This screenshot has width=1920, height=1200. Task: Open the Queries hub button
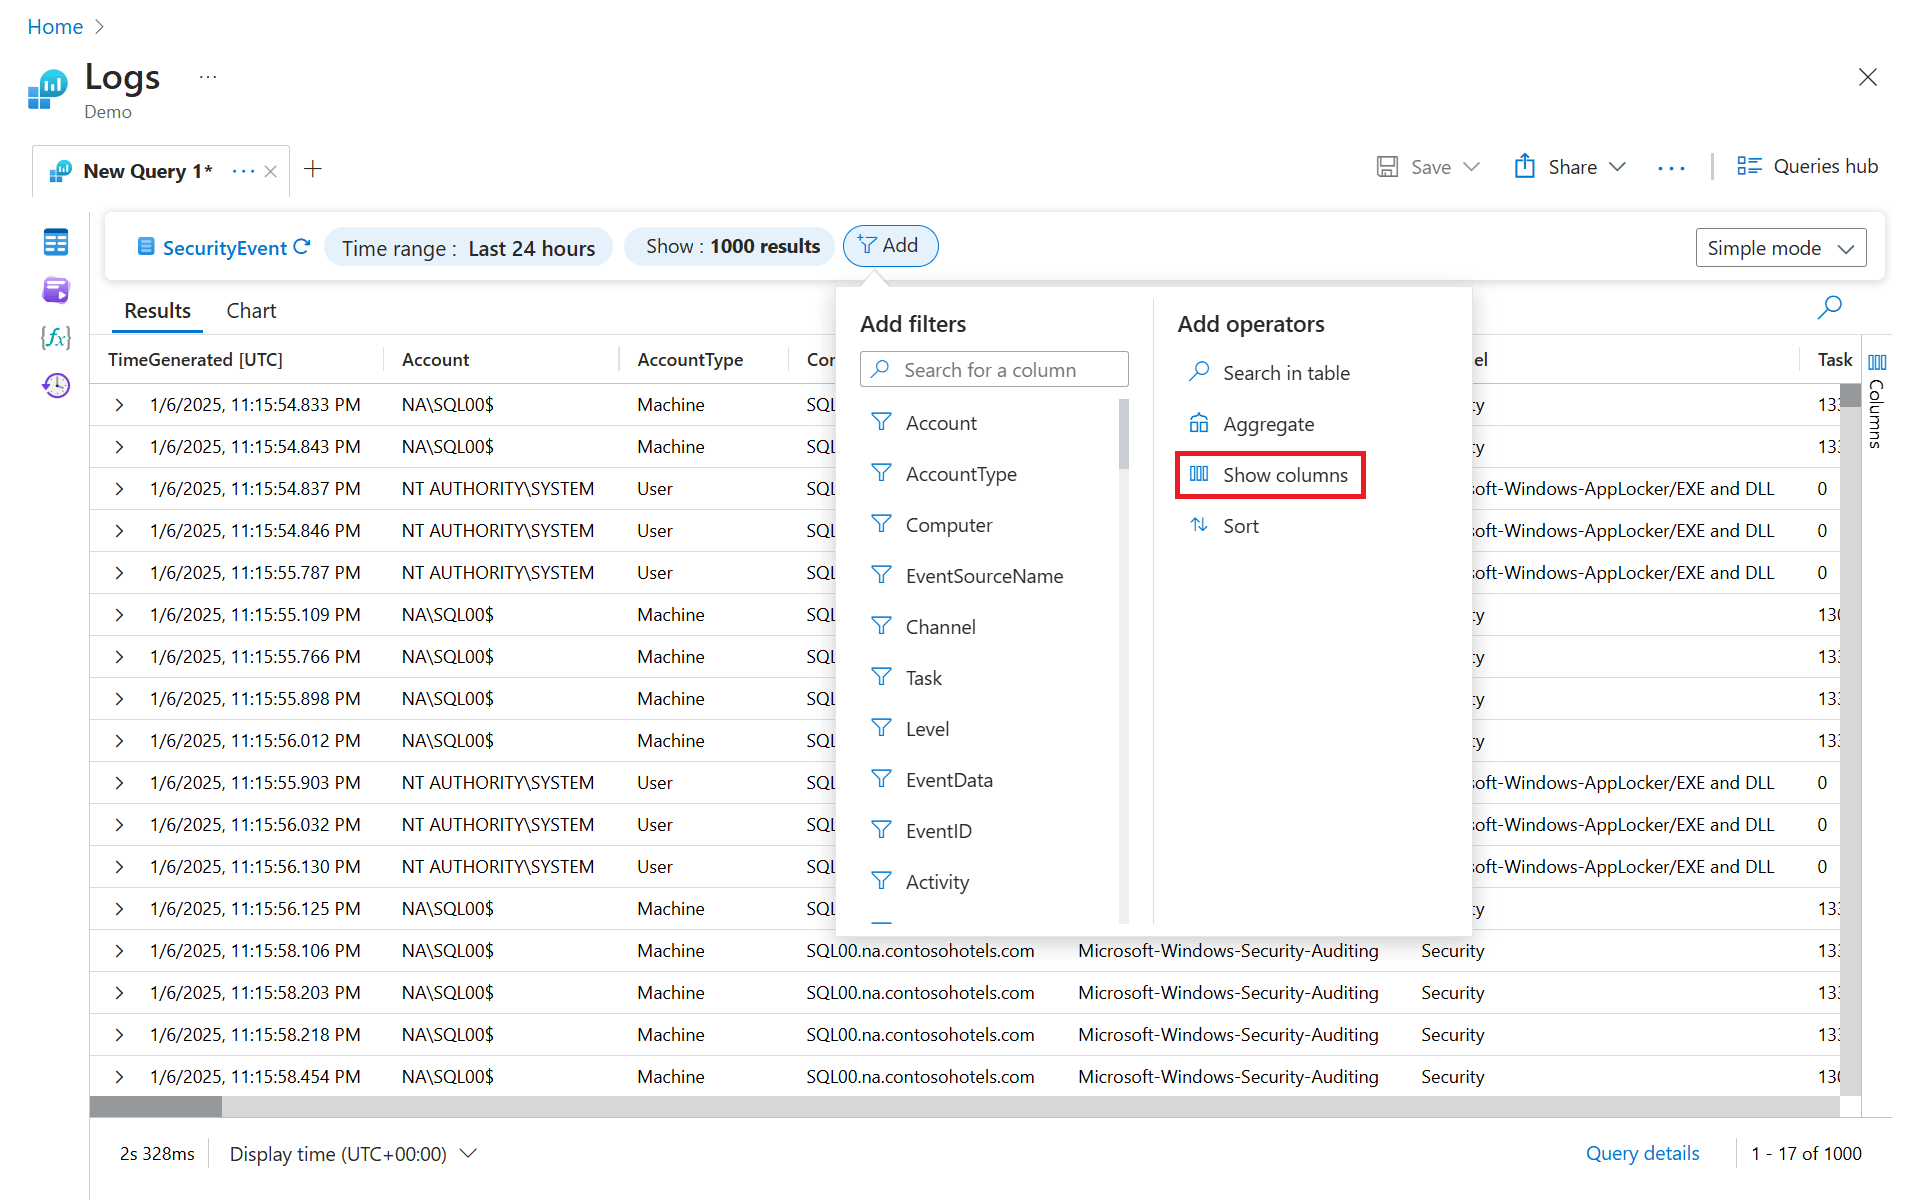[x=1807, y=167]
